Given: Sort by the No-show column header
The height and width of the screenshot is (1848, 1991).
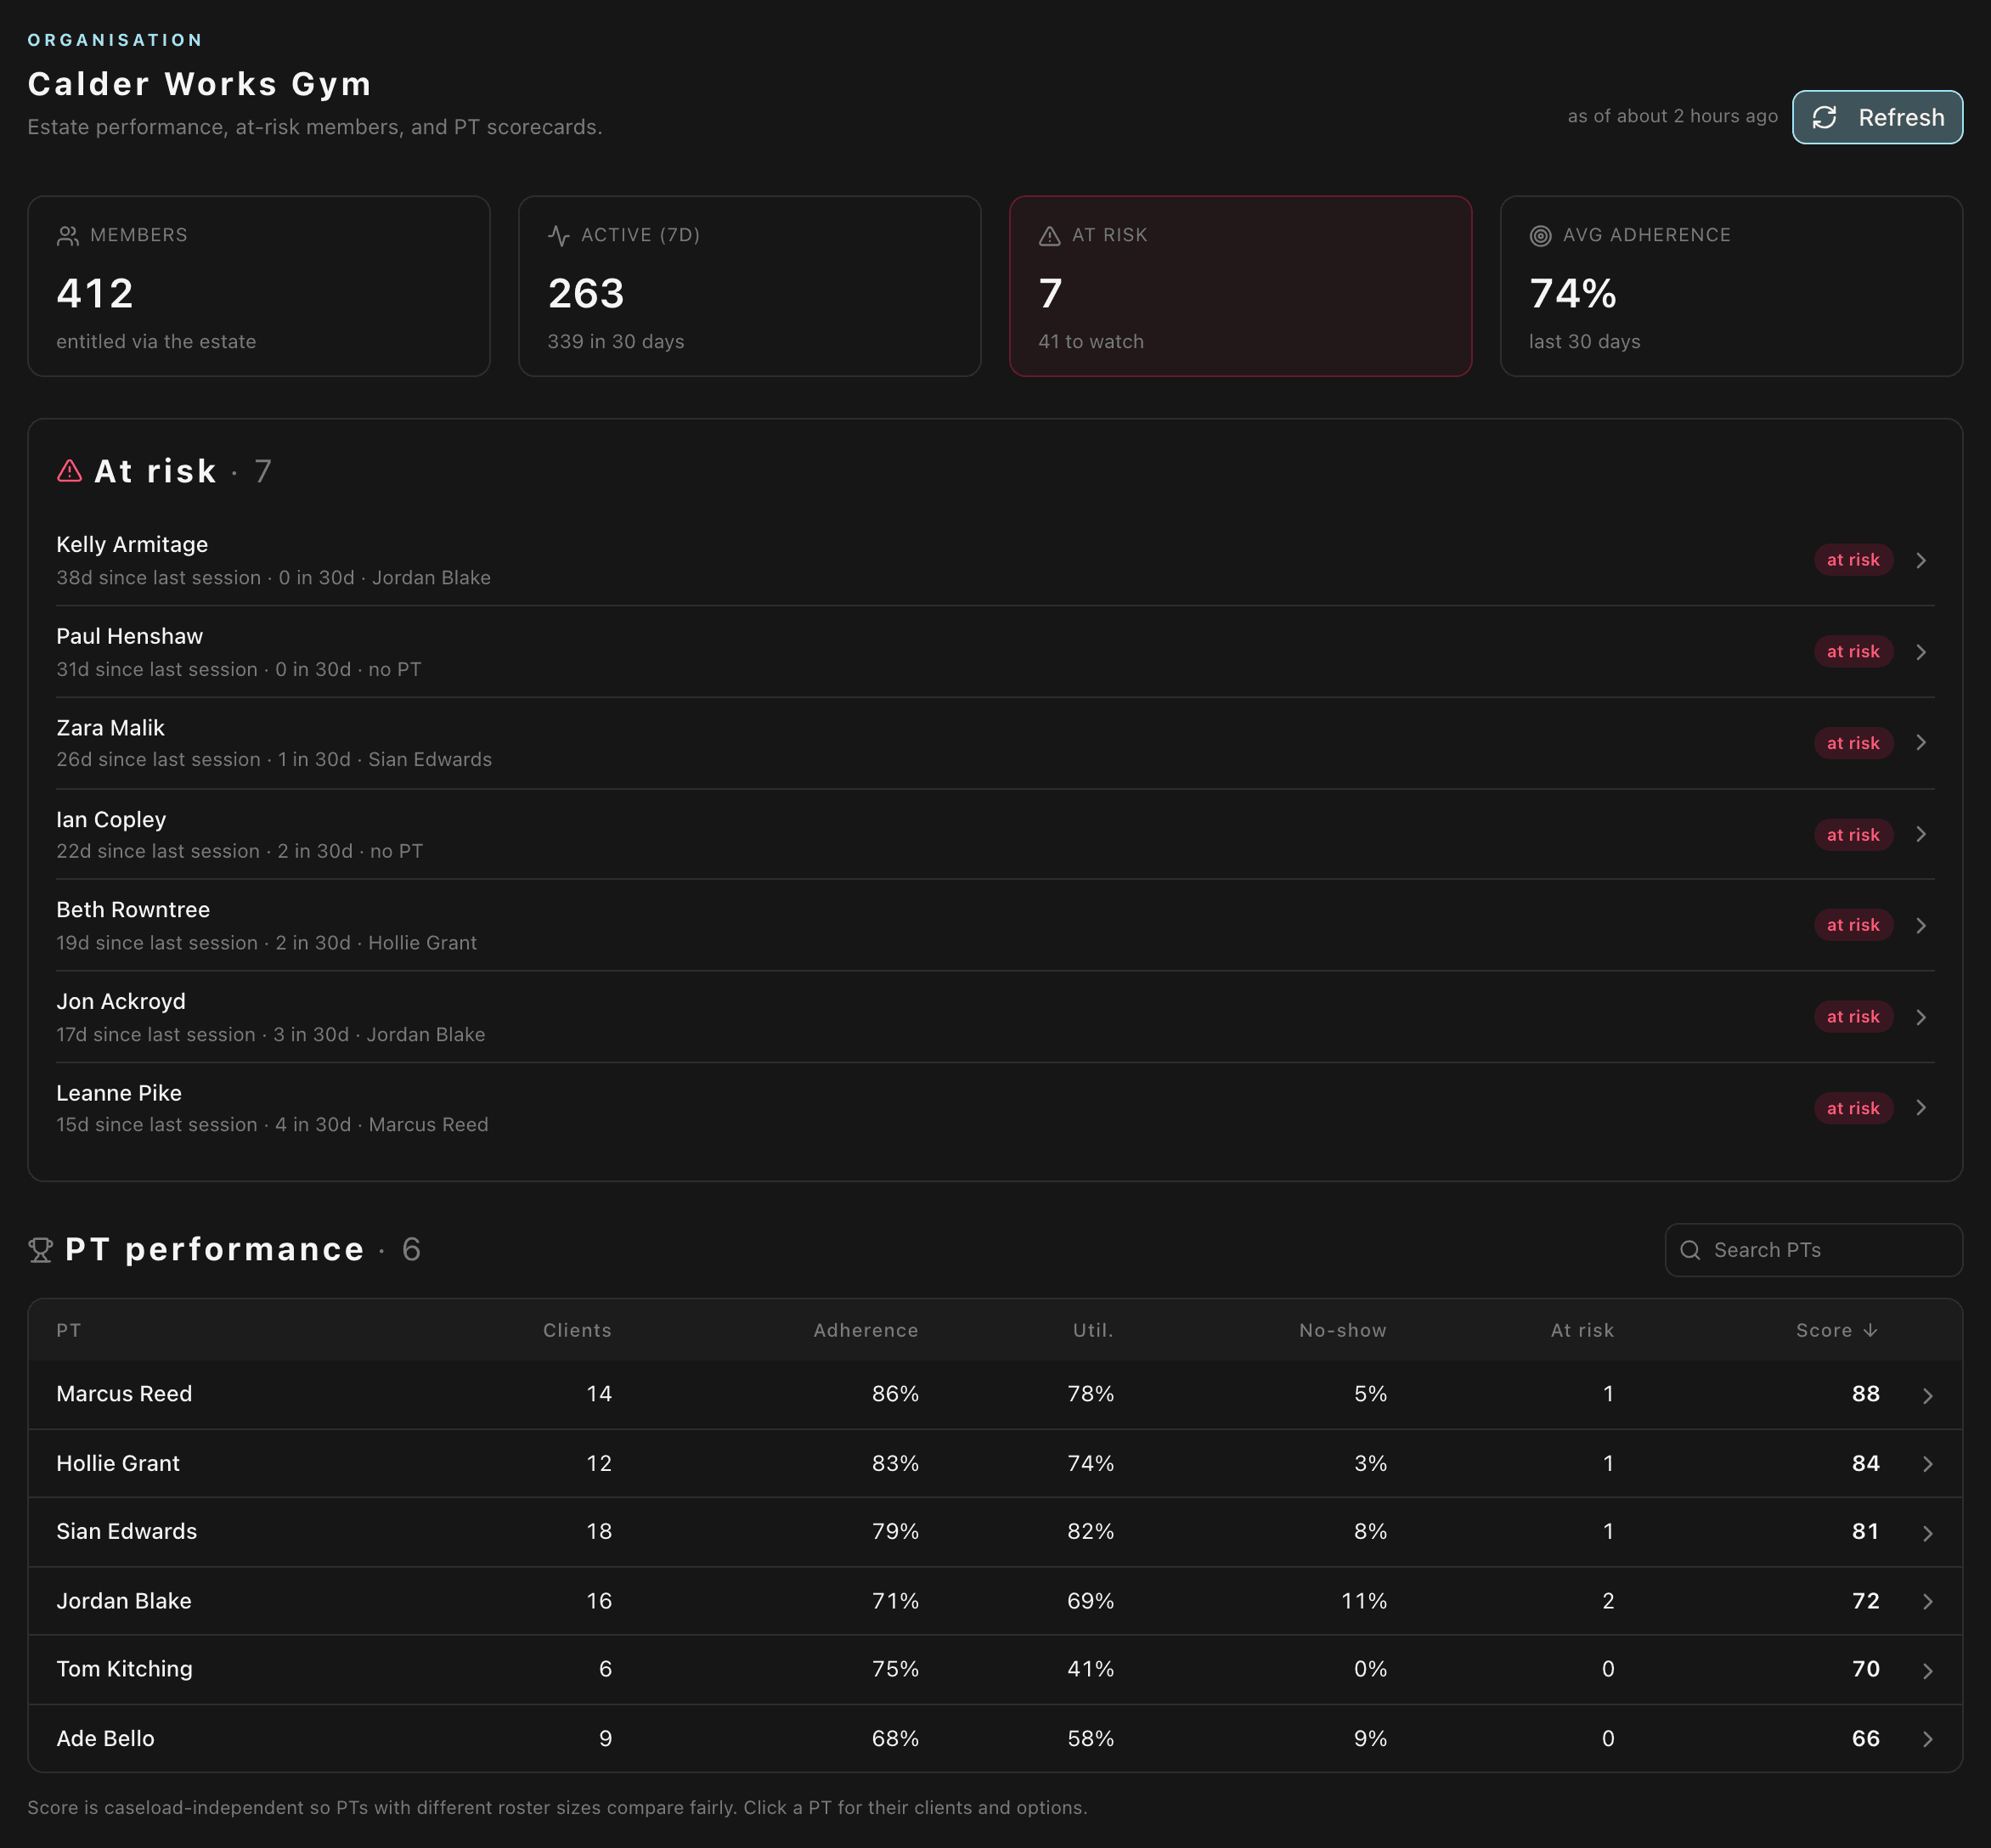Looking at the screenshot, I should (1343, 1330).
